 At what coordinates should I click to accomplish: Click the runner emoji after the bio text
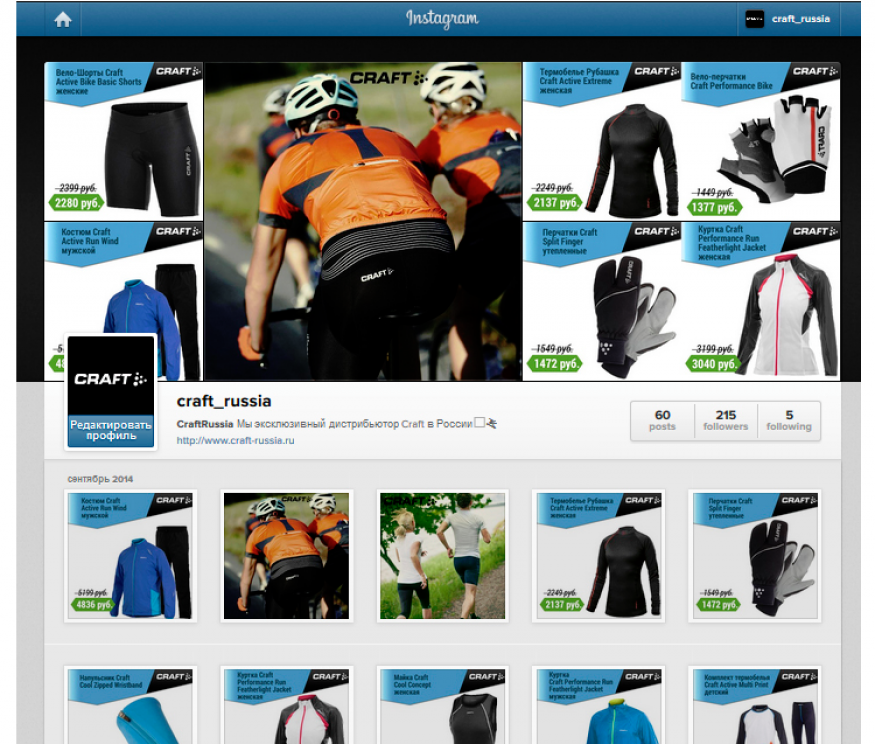[492, 424]
